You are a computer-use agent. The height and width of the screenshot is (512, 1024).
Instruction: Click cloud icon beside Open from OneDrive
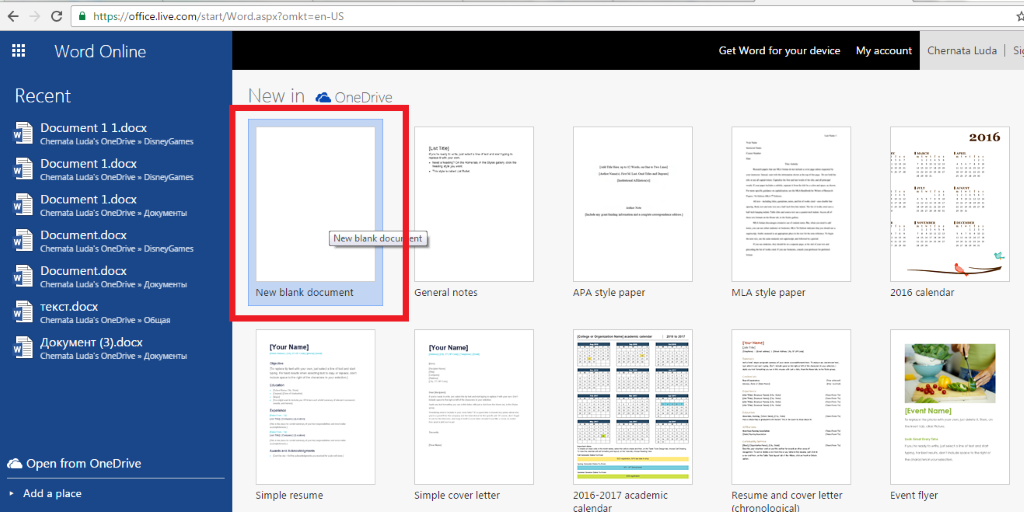tap(15, 464)
